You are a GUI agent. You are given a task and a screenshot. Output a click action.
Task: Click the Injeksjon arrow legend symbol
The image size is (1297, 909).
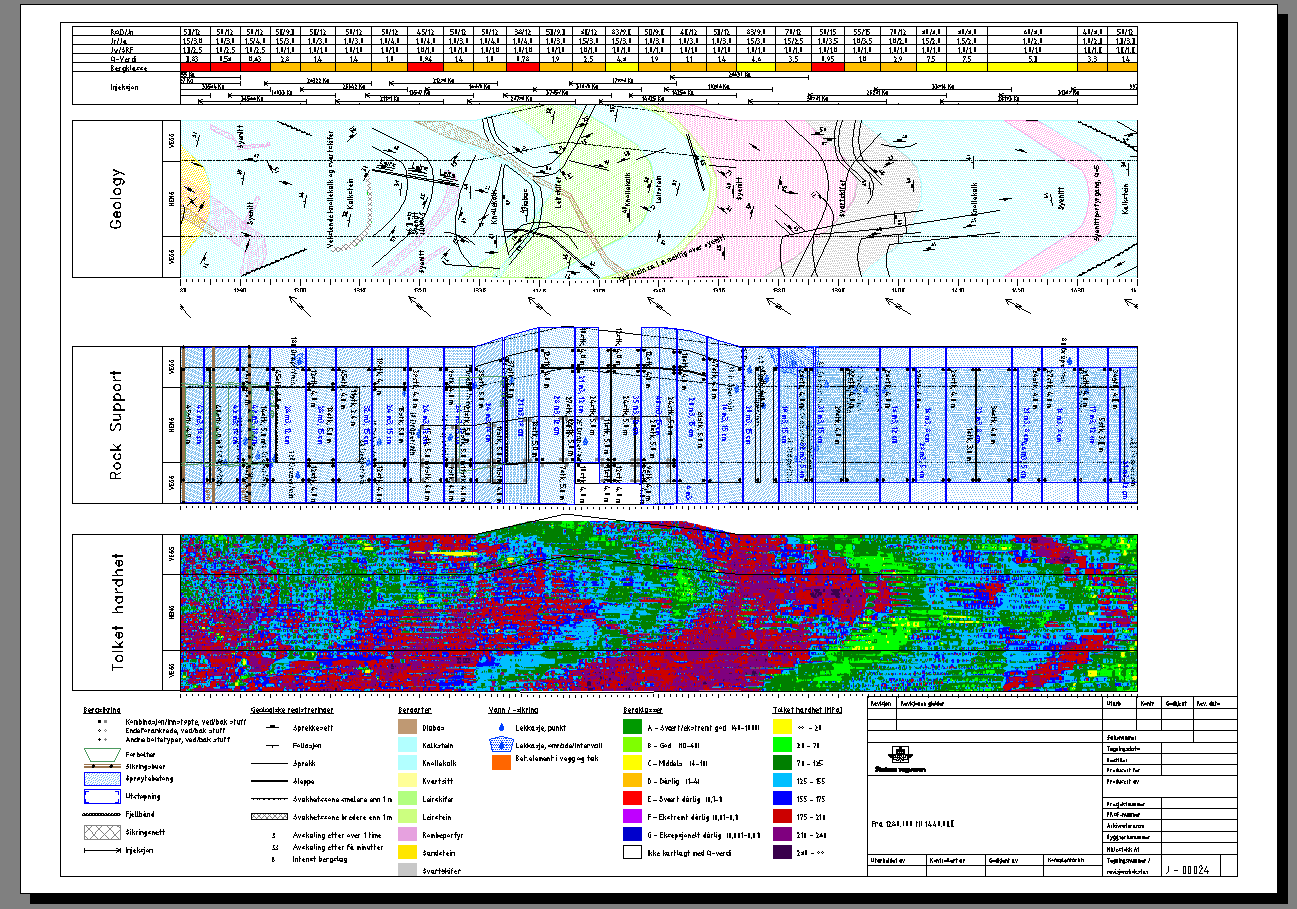(102, 850)
